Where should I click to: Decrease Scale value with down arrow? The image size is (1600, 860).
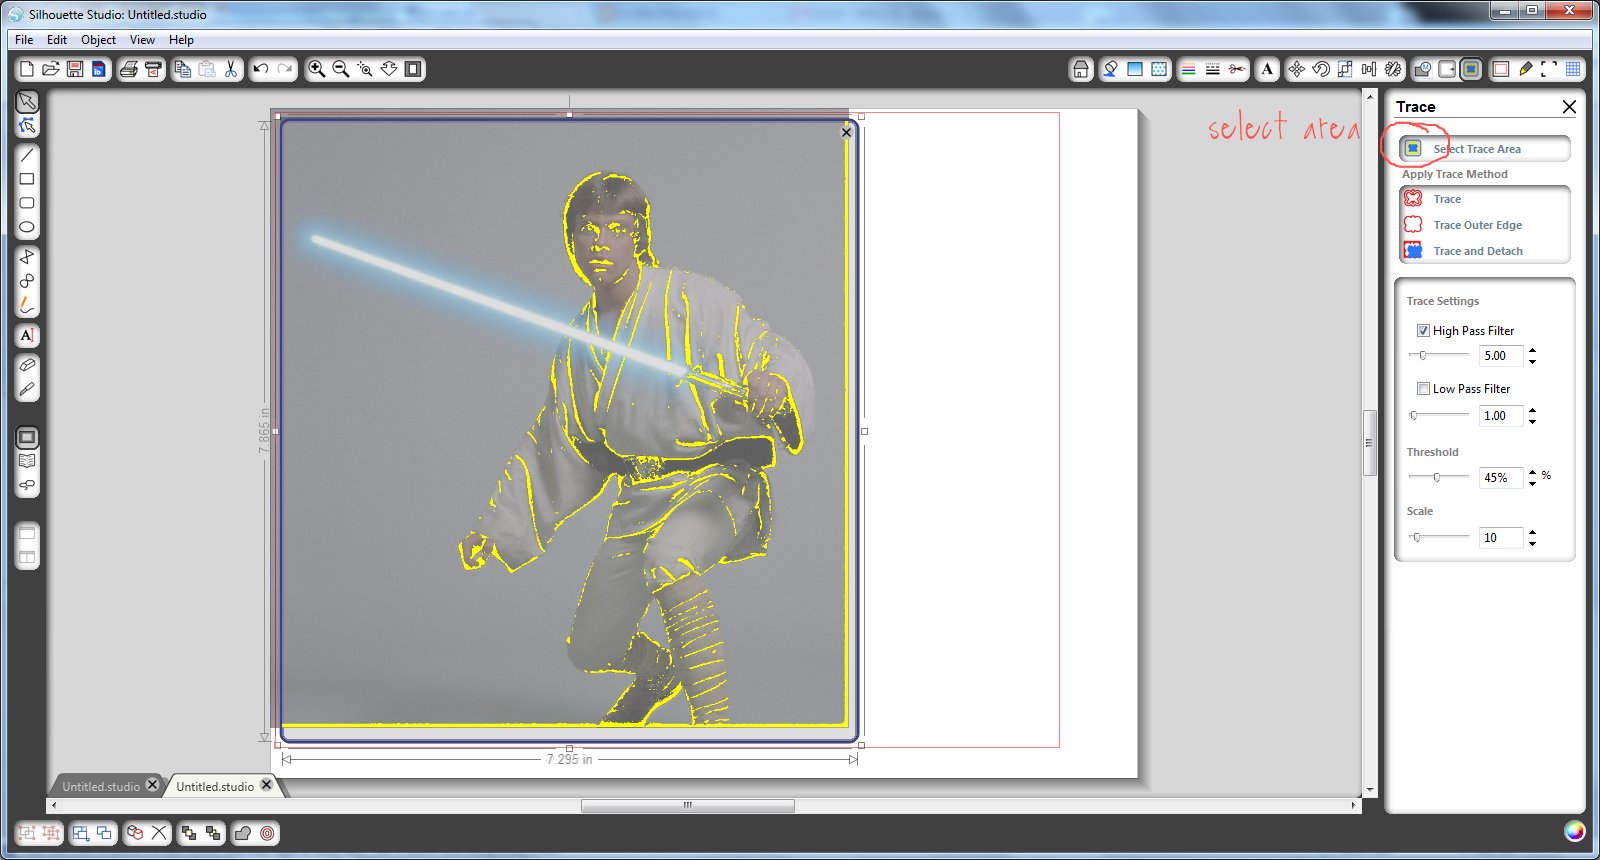(x=1532, y=543)
